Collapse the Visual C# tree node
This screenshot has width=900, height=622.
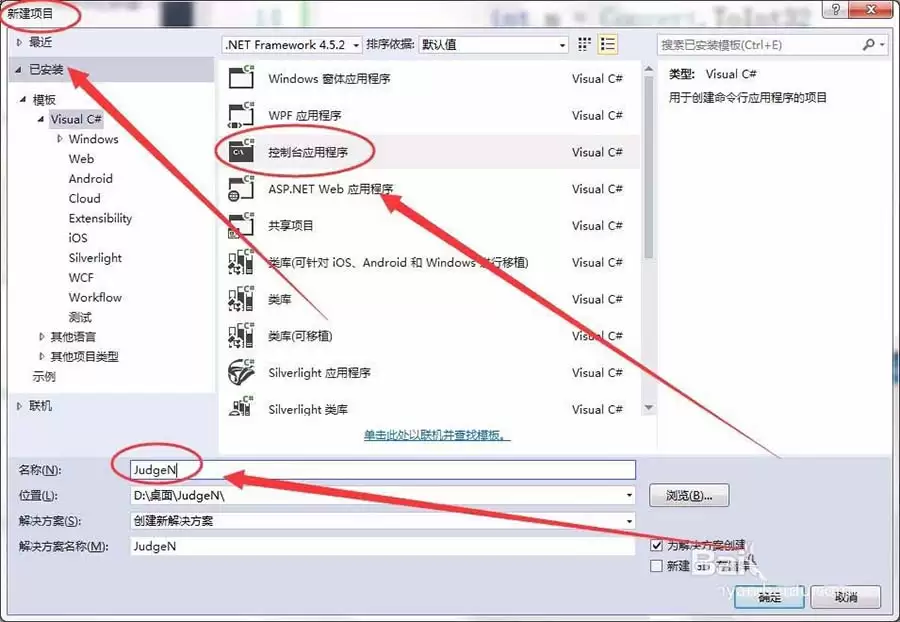pos(40,119)
